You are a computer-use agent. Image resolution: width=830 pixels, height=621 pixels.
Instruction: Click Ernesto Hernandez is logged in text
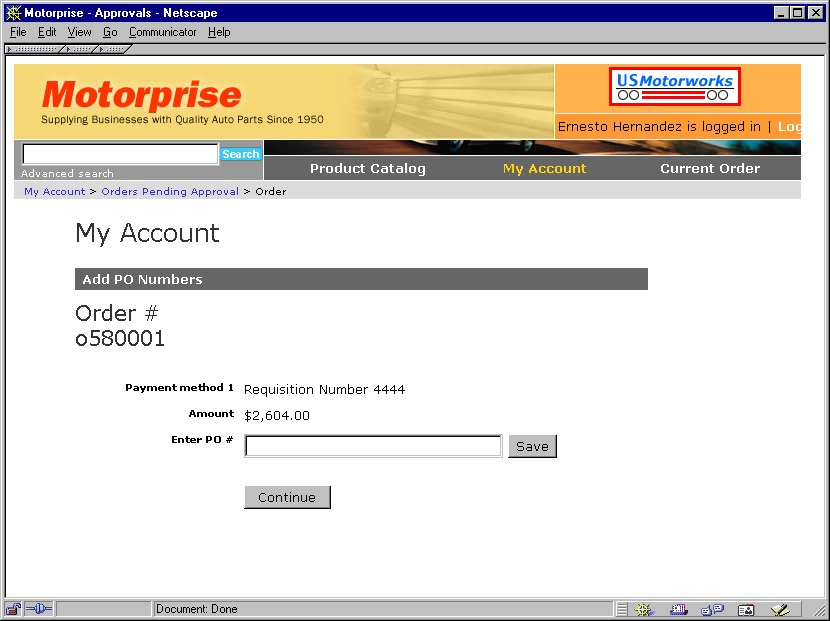coord(659,127)
